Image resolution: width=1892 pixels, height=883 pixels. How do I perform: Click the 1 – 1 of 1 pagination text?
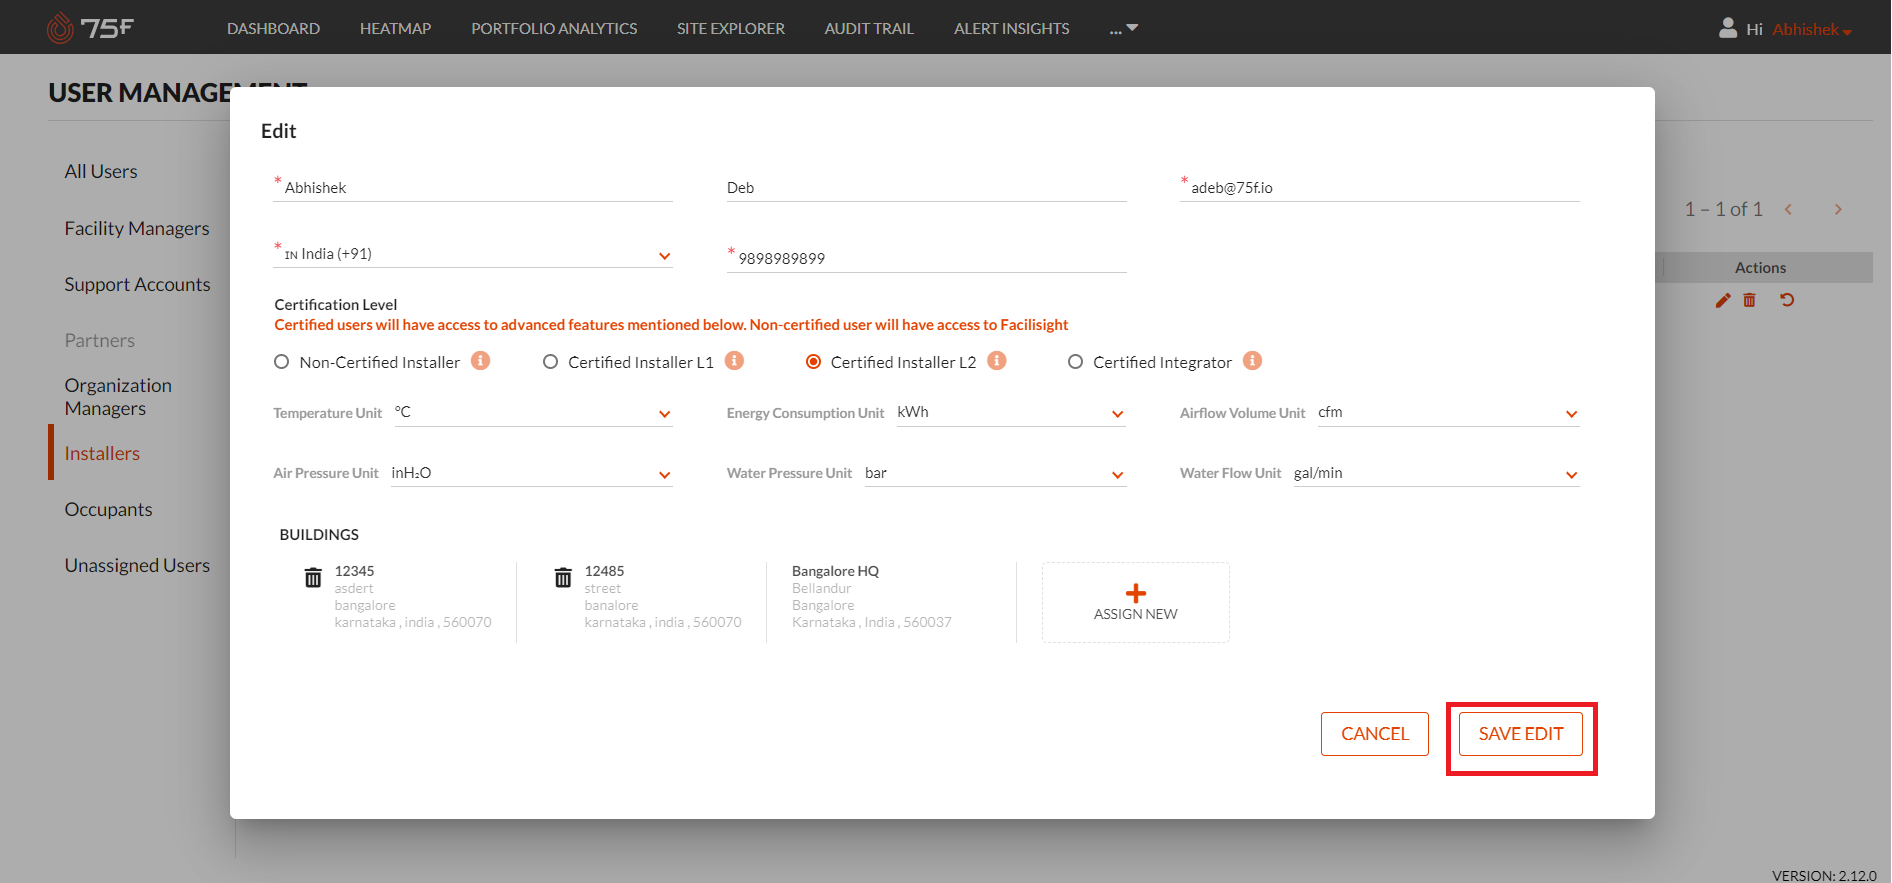click(1723, 209)
